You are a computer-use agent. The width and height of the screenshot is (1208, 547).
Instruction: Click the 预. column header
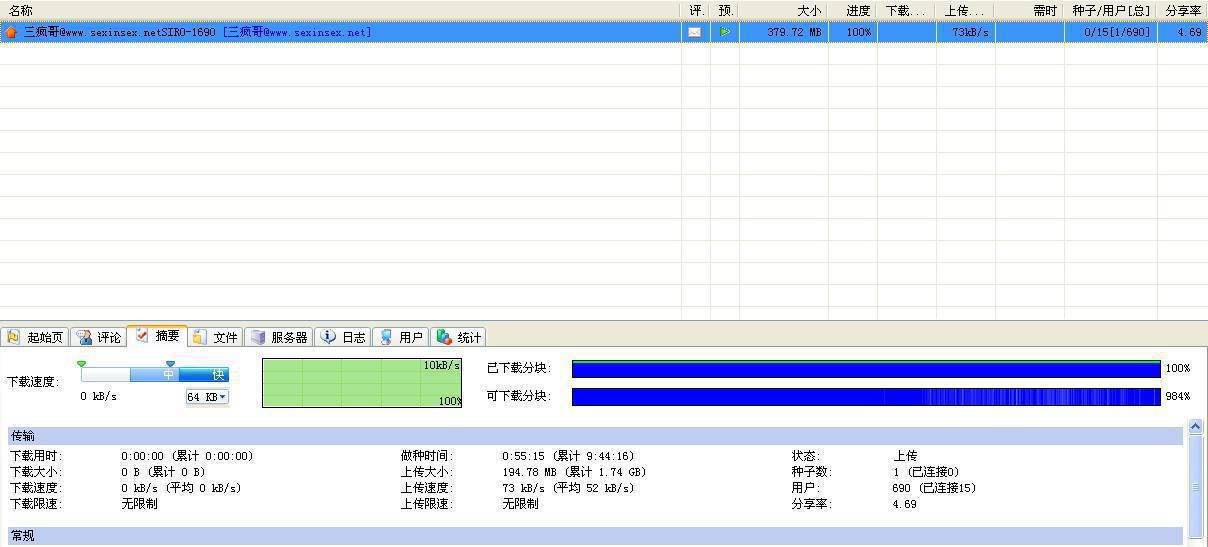725,10
